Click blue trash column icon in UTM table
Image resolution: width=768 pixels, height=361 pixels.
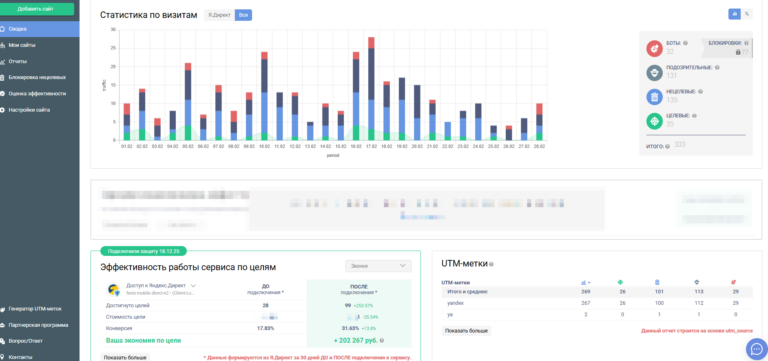coord(657,283)
